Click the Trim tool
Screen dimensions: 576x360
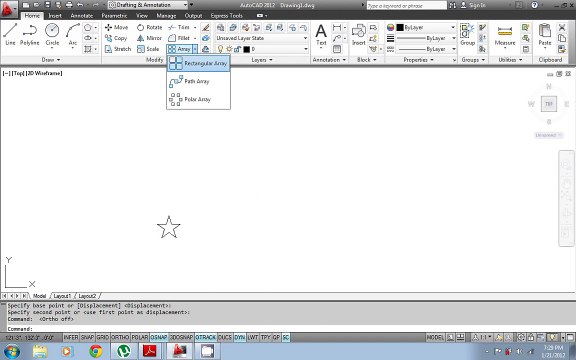click(179, 27)
